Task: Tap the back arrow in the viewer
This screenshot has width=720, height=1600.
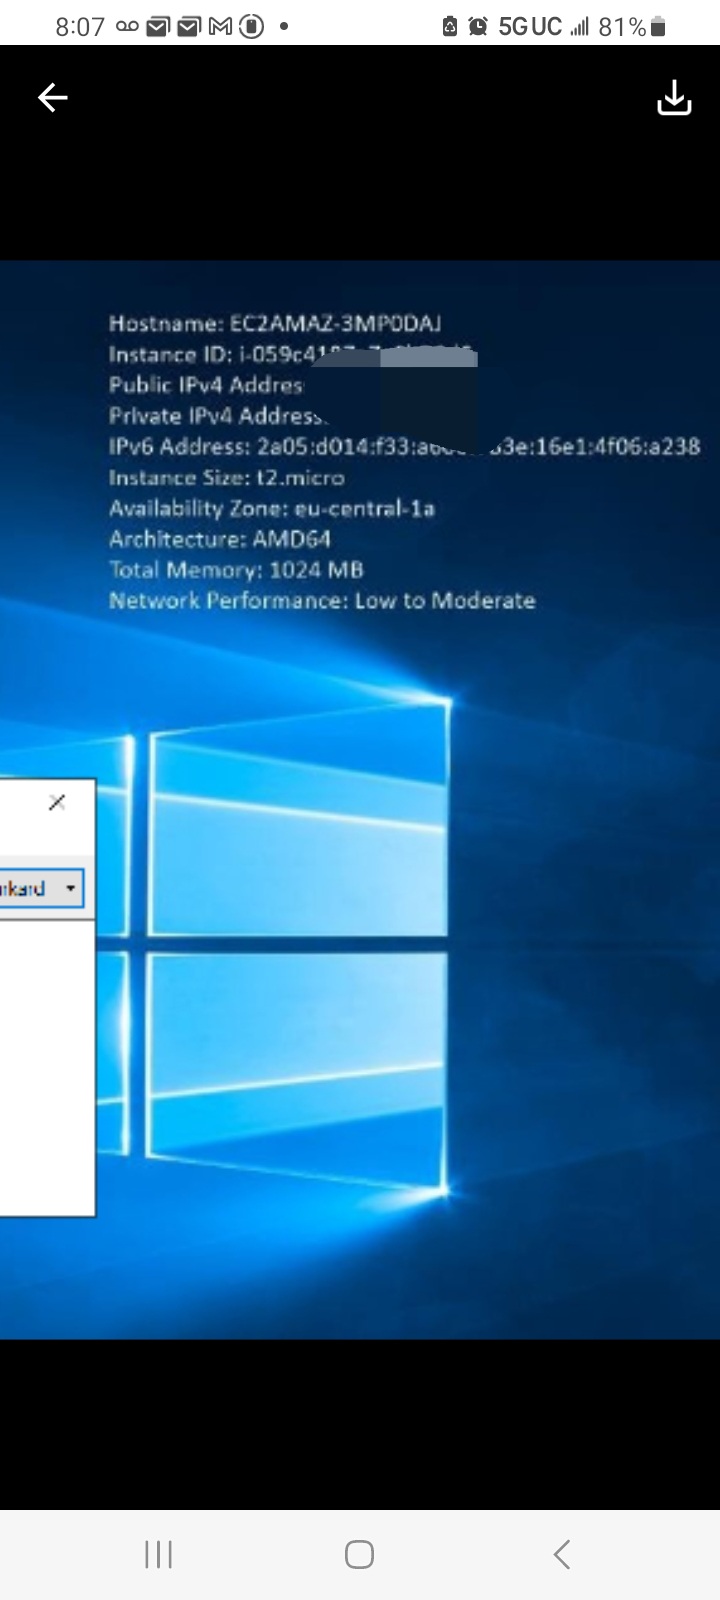Action: point(53,97)
